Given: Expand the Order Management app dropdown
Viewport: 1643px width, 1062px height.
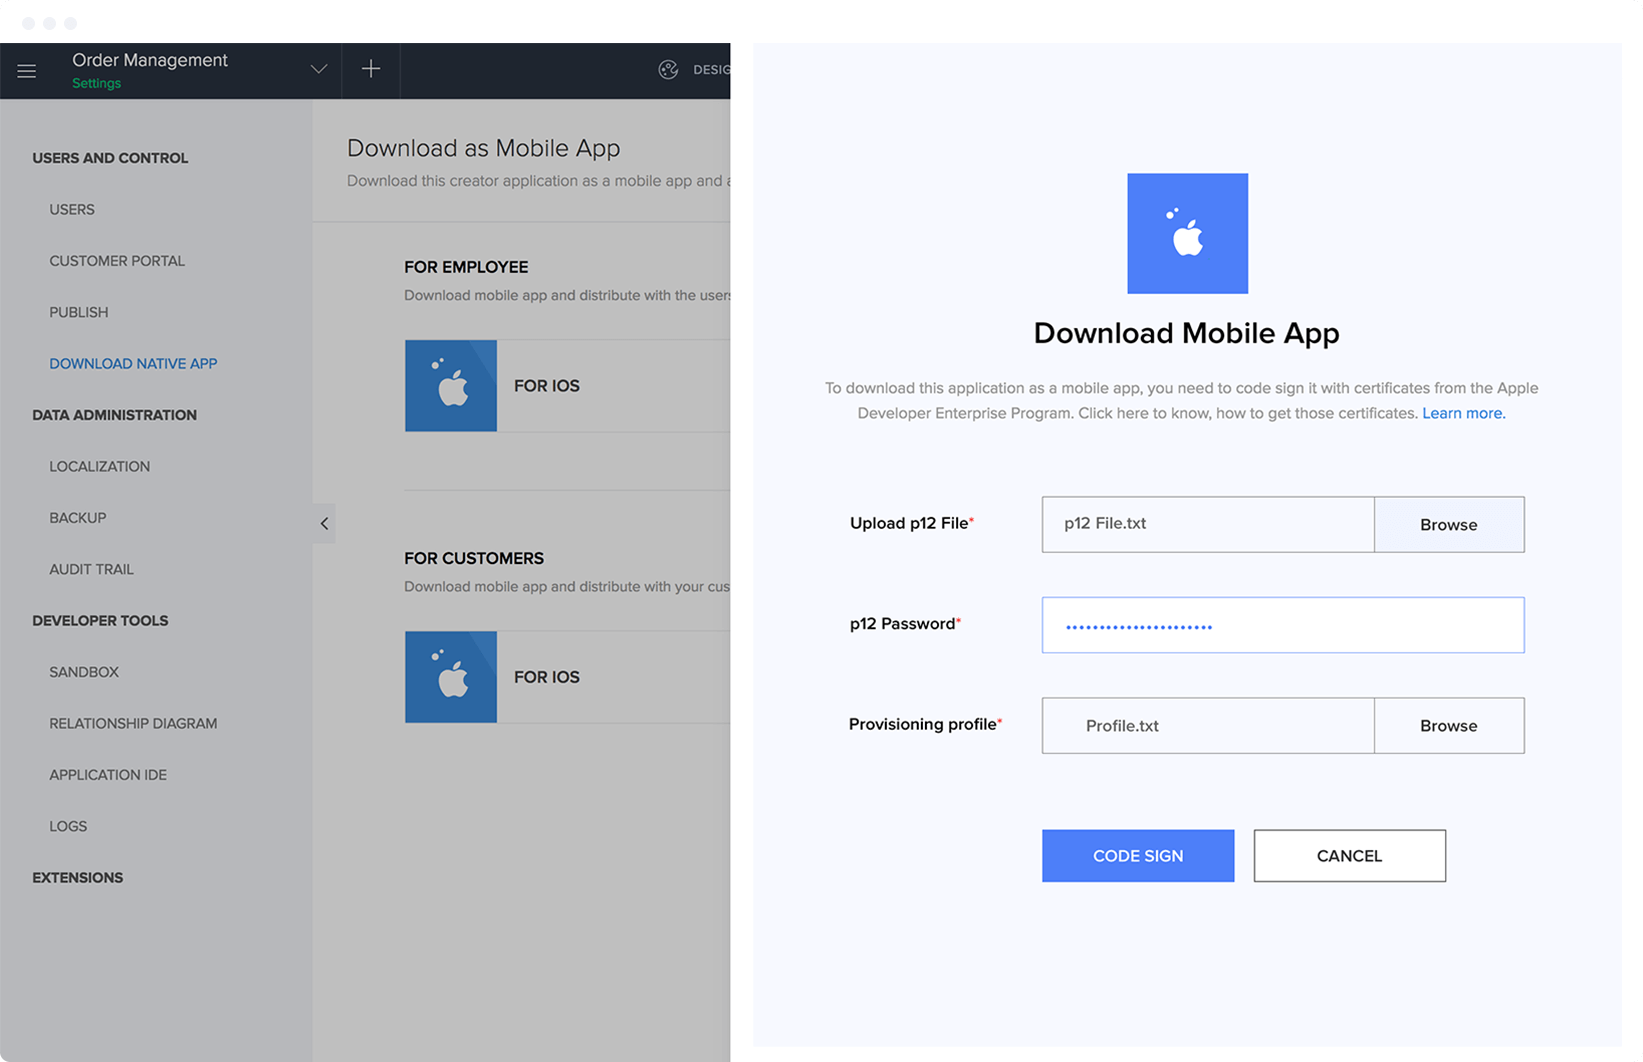Looking at the screenshot, I should (x=318, y=69).
